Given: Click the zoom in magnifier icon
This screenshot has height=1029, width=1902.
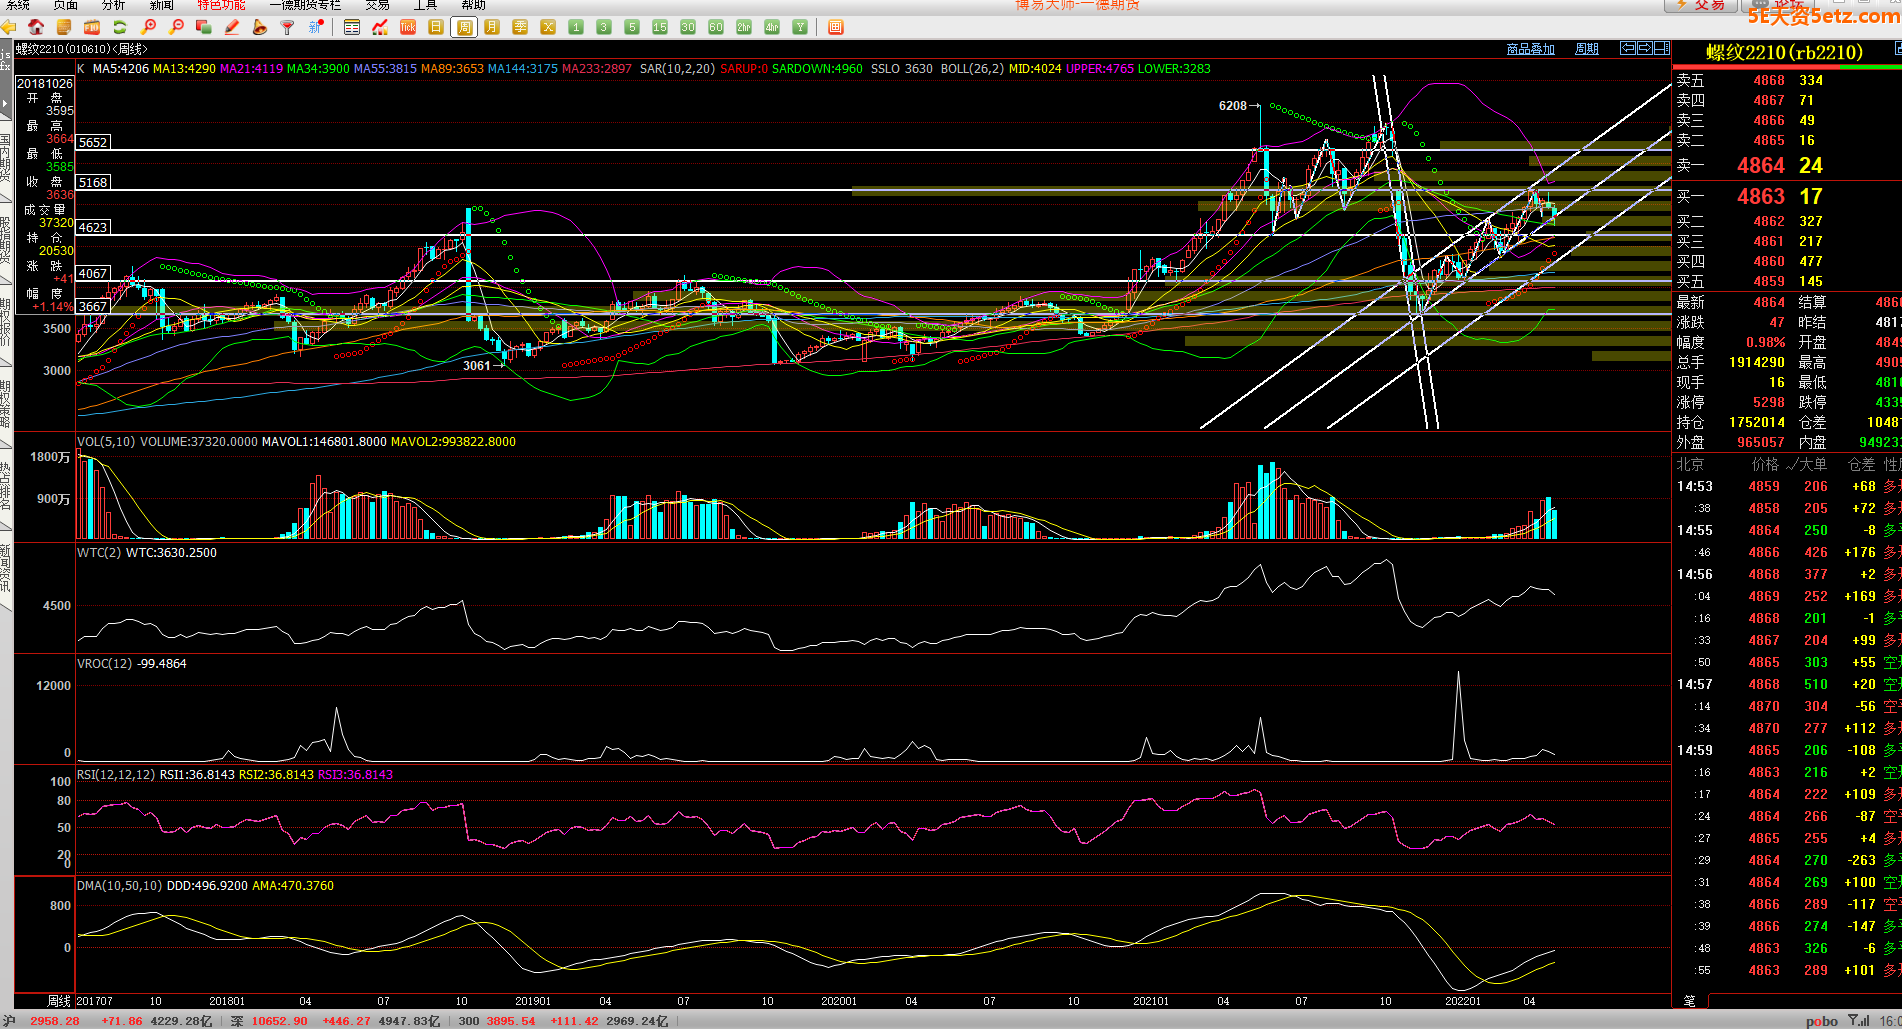Looking at the screenshot, I should [x=148, y=27].
